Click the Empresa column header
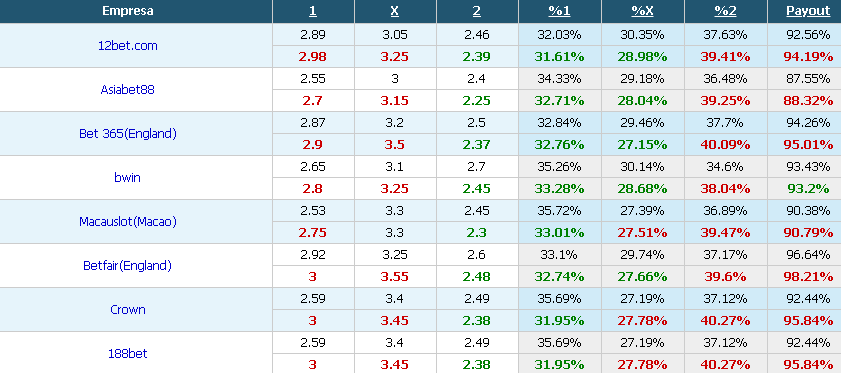The width and height of the screenshot is (841, 373). tap(128, 11)
